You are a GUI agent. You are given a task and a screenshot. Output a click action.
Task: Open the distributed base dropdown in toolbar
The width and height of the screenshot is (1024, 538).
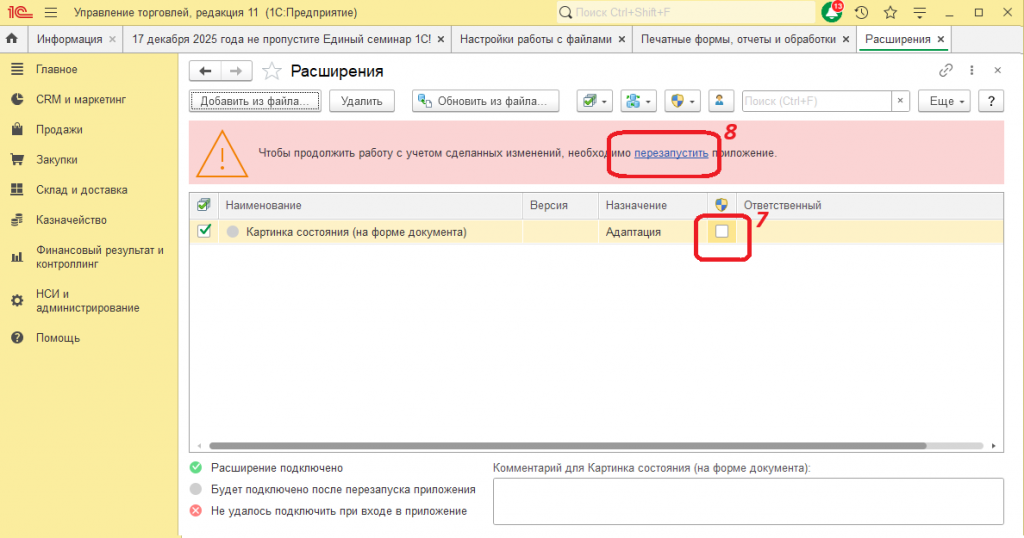pos(638,101)
